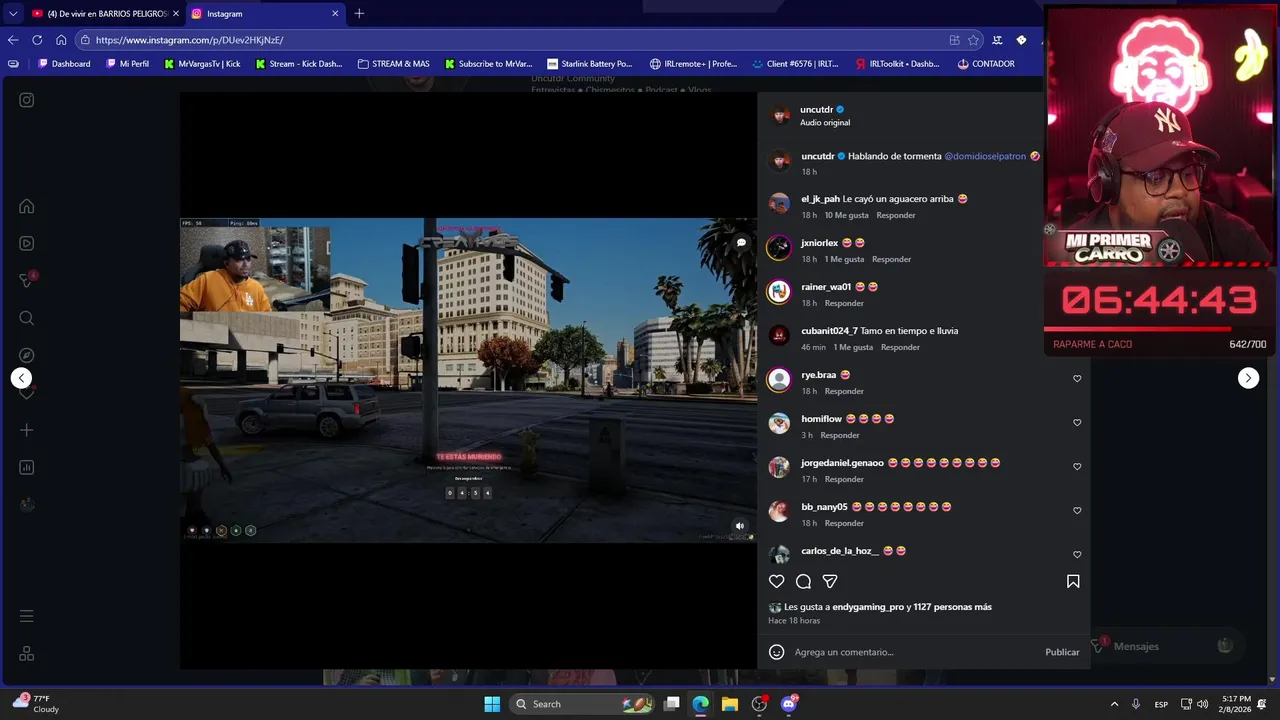Close the Instagram browser tab
The height and width of the screenshot is (720, 1280).
[x=335, y=14]
